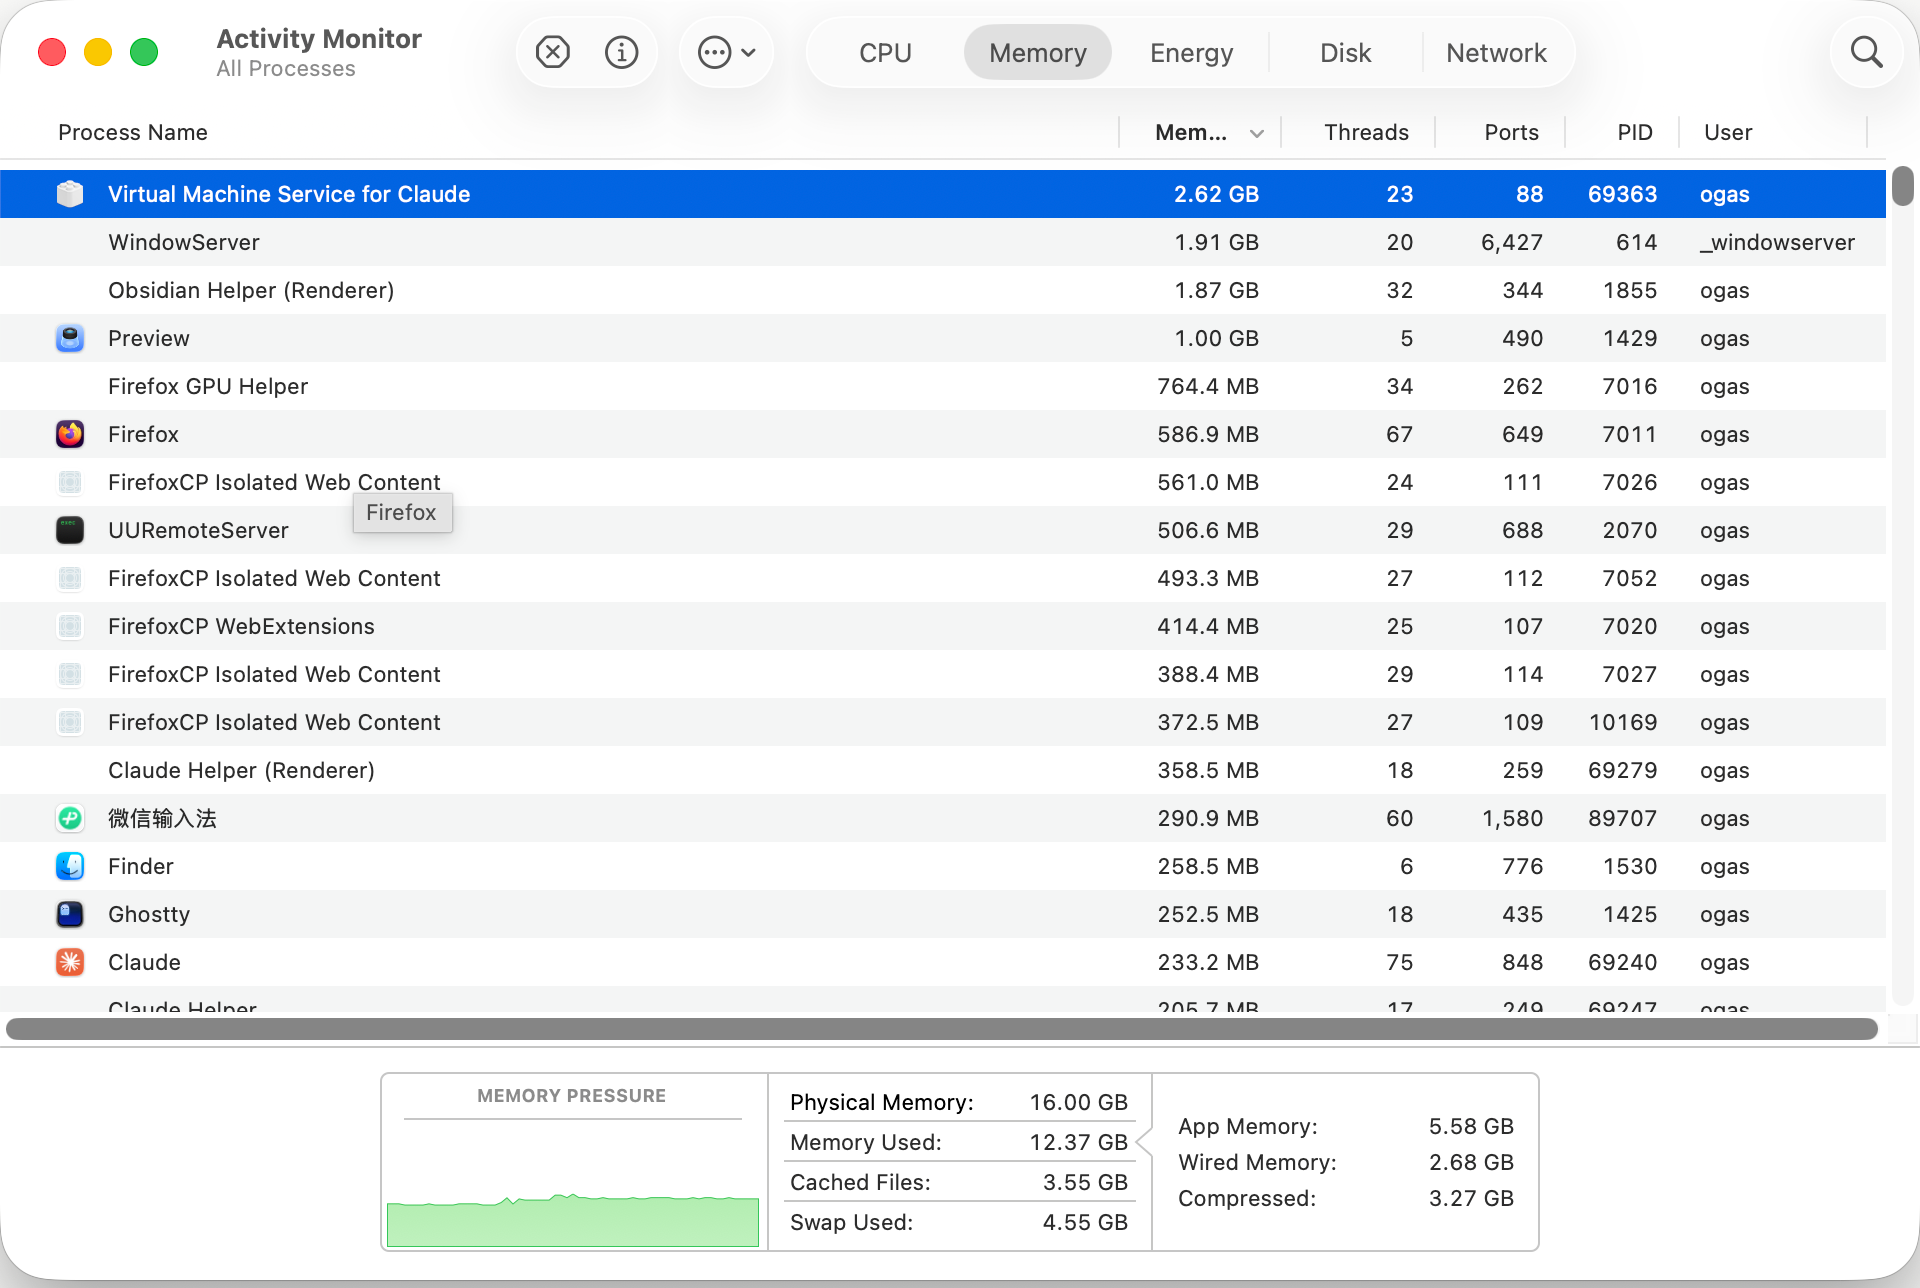Click the Physical Memory 16.00 GB value
The image size is (1920, 1288).
pyautogui.click(x=1078, y=1102)
